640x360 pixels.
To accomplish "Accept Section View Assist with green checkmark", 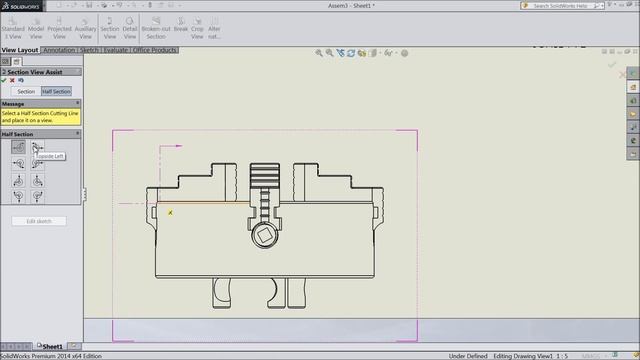I will (x=4, y=80).
